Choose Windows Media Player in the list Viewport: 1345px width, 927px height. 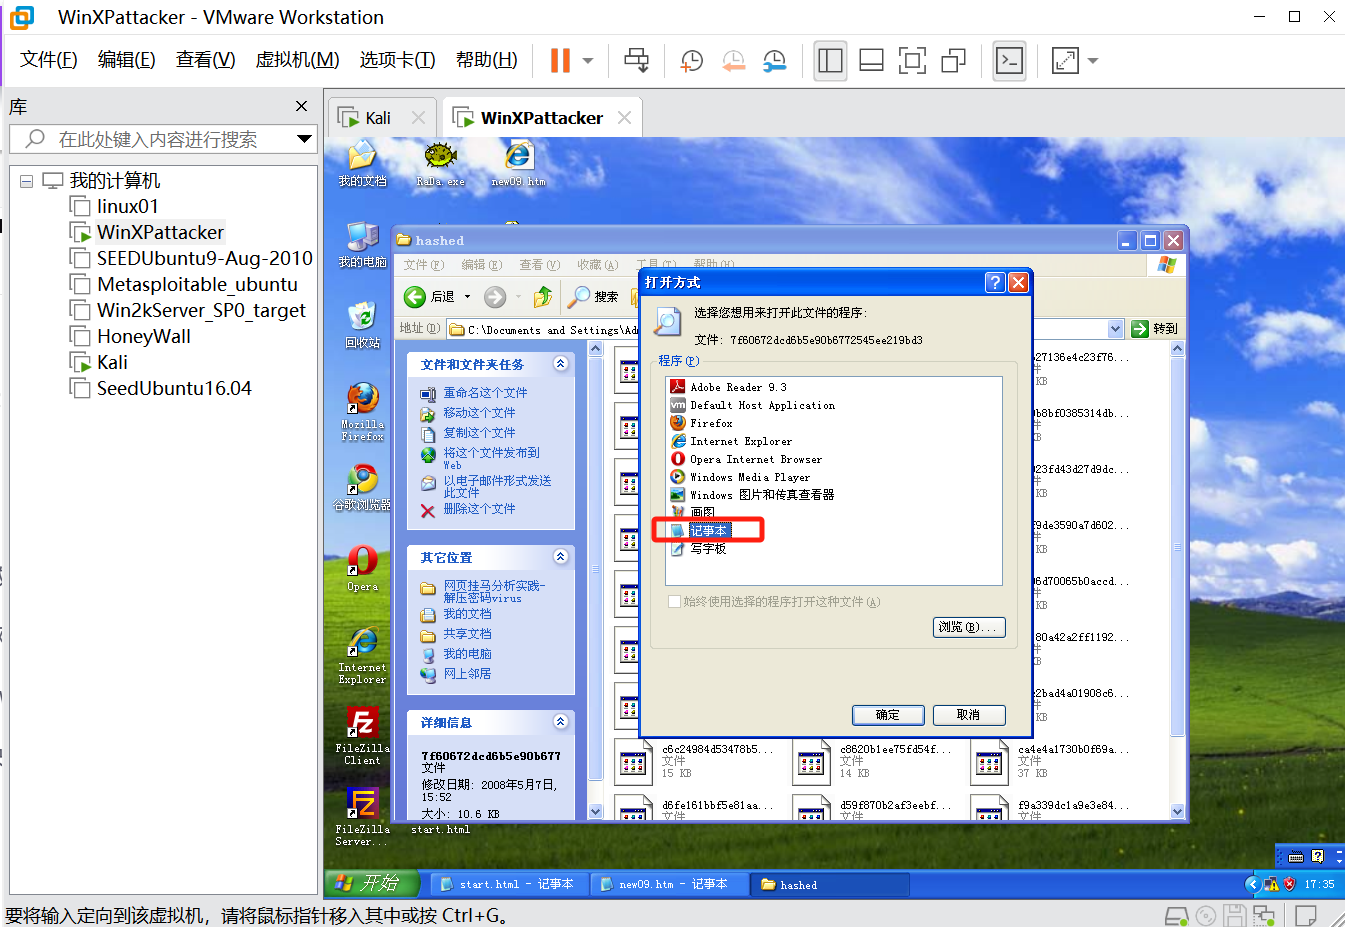tap(750, 477)
